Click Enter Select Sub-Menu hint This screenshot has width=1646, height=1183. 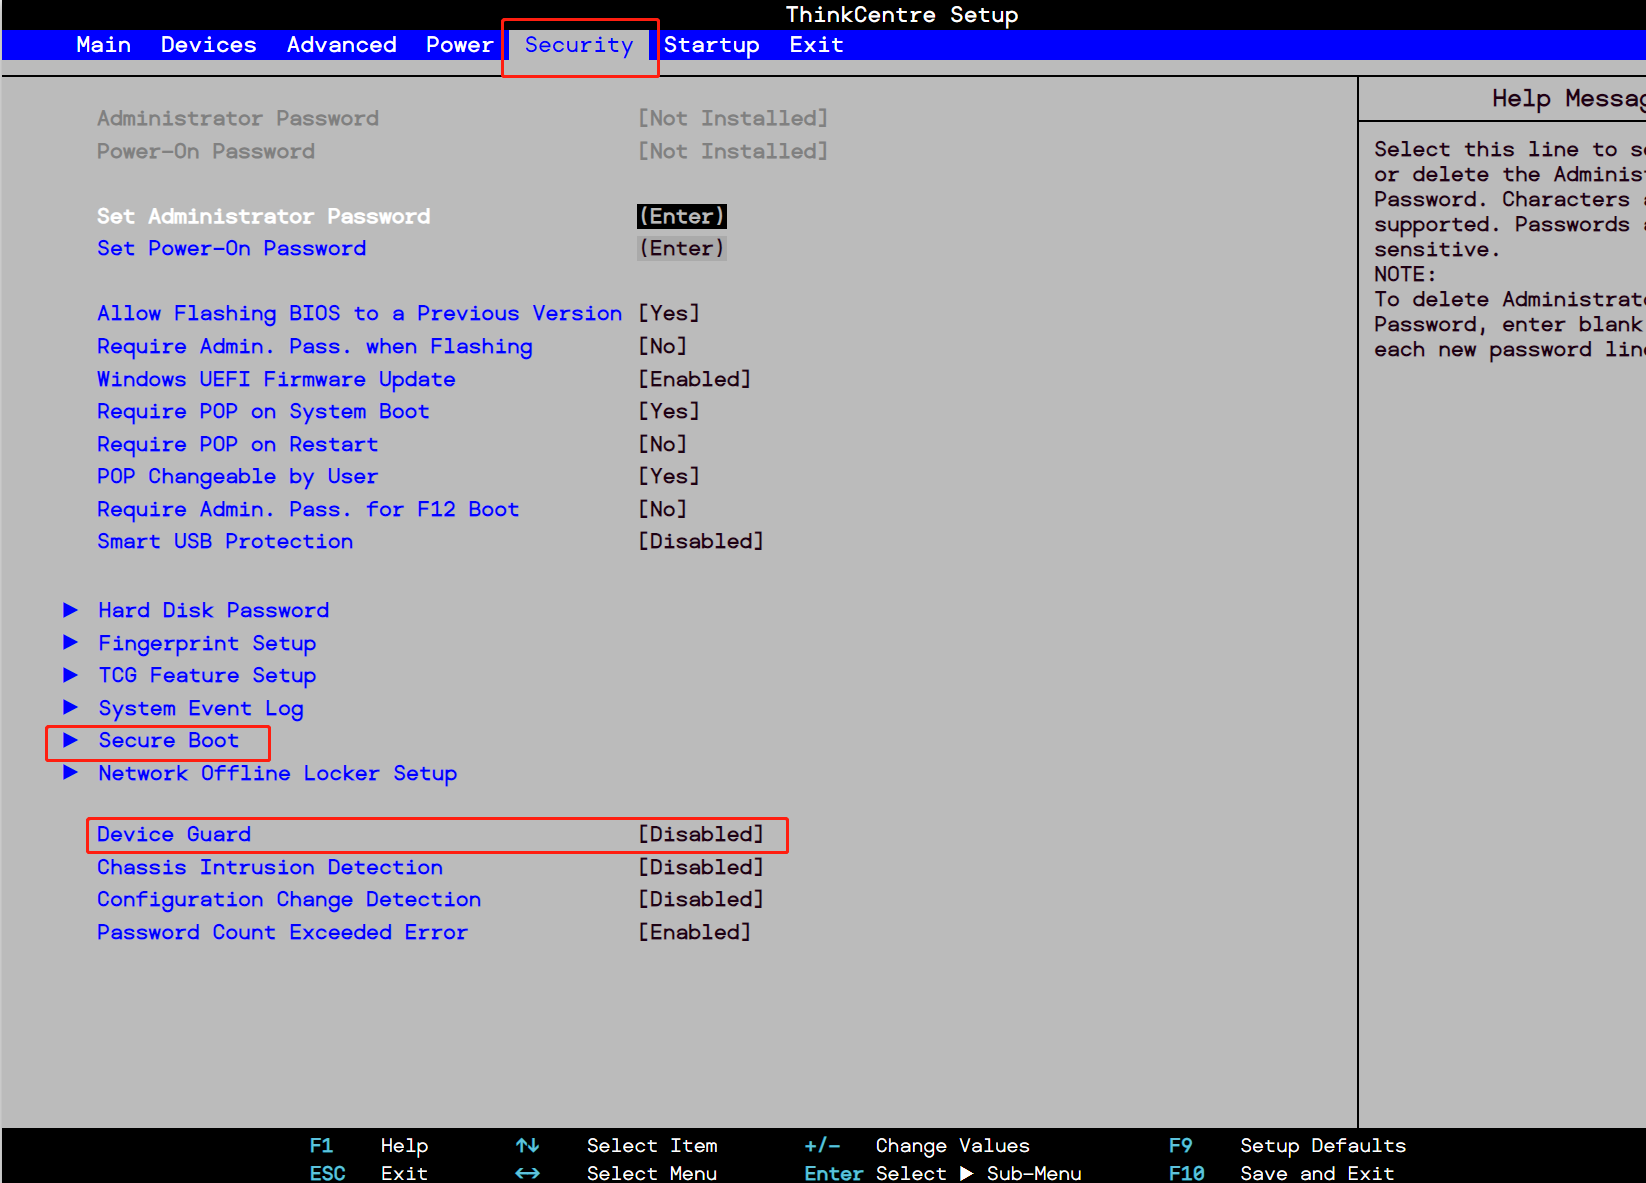[x=942, y=1173]
